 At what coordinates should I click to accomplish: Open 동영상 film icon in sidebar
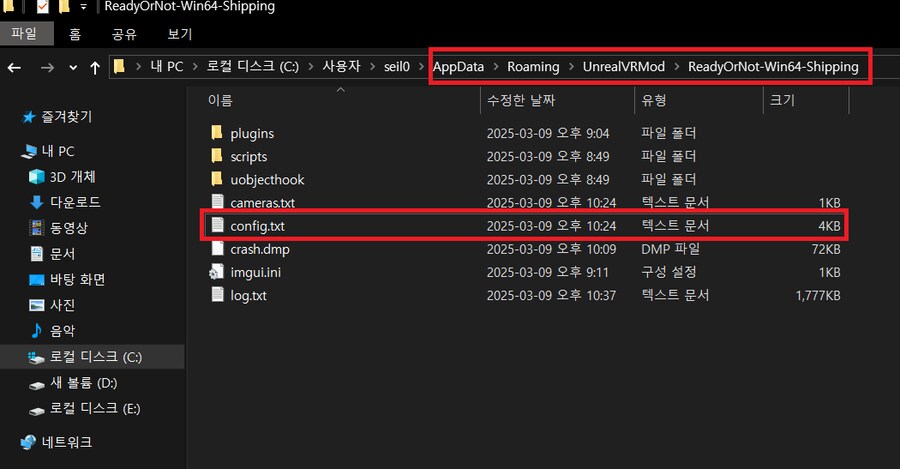(x=36, y=227)
